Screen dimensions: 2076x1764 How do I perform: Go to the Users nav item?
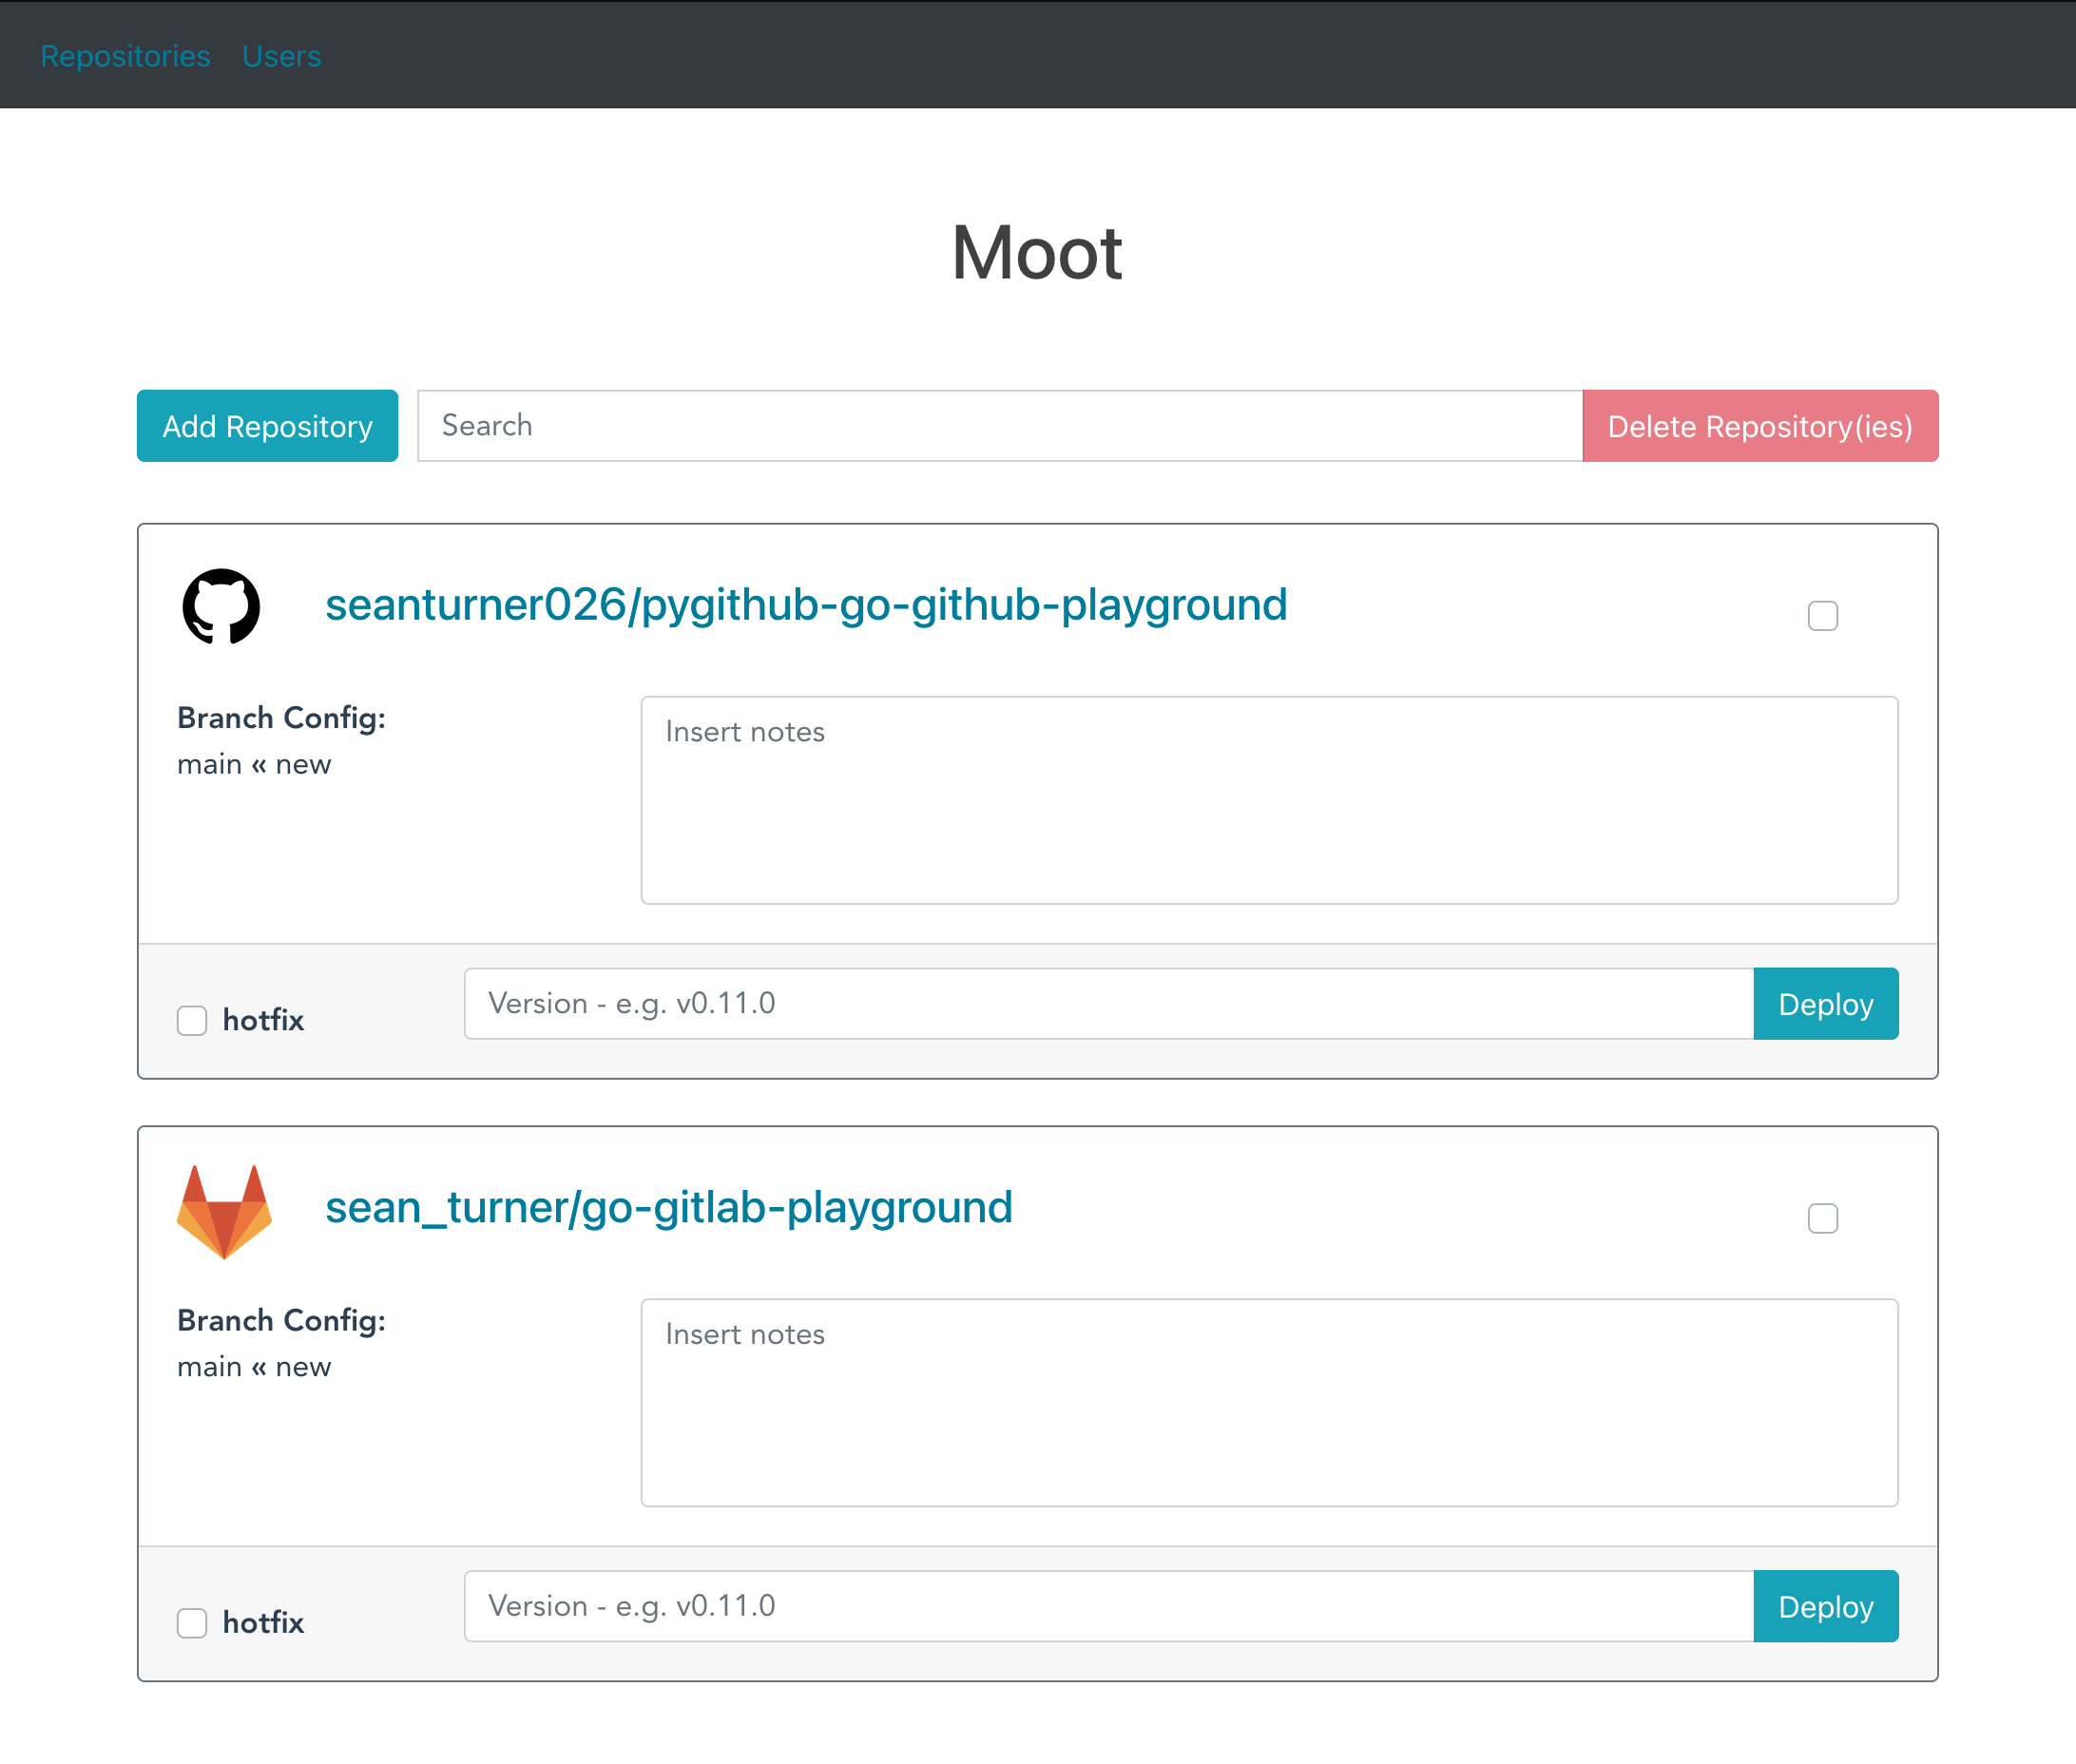[281, 56]
